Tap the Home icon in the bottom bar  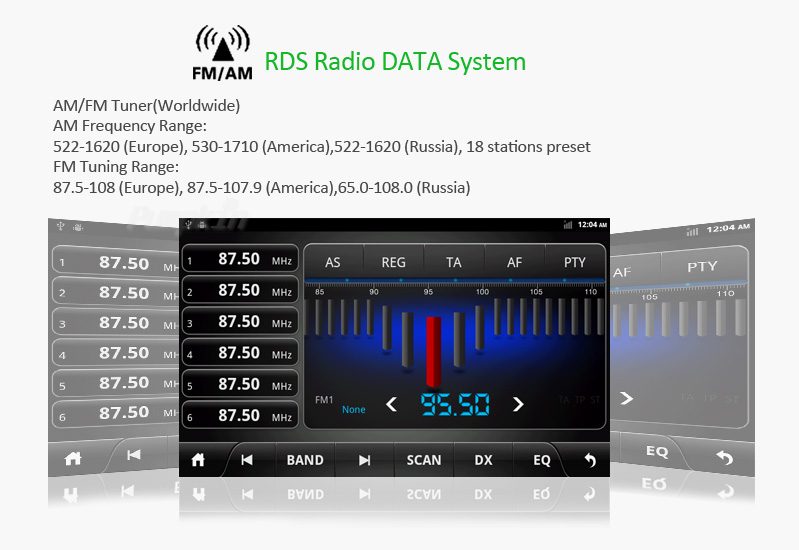tap(198, 460)
